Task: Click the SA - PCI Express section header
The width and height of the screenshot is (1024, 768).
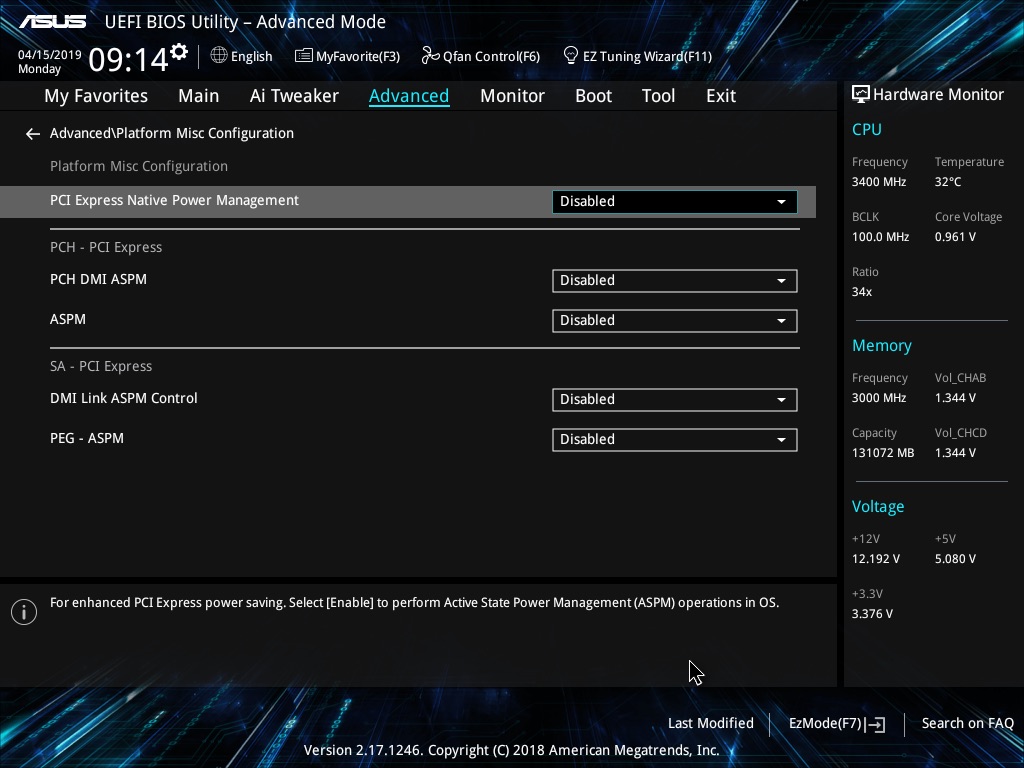Action: [x=101, y=366]
